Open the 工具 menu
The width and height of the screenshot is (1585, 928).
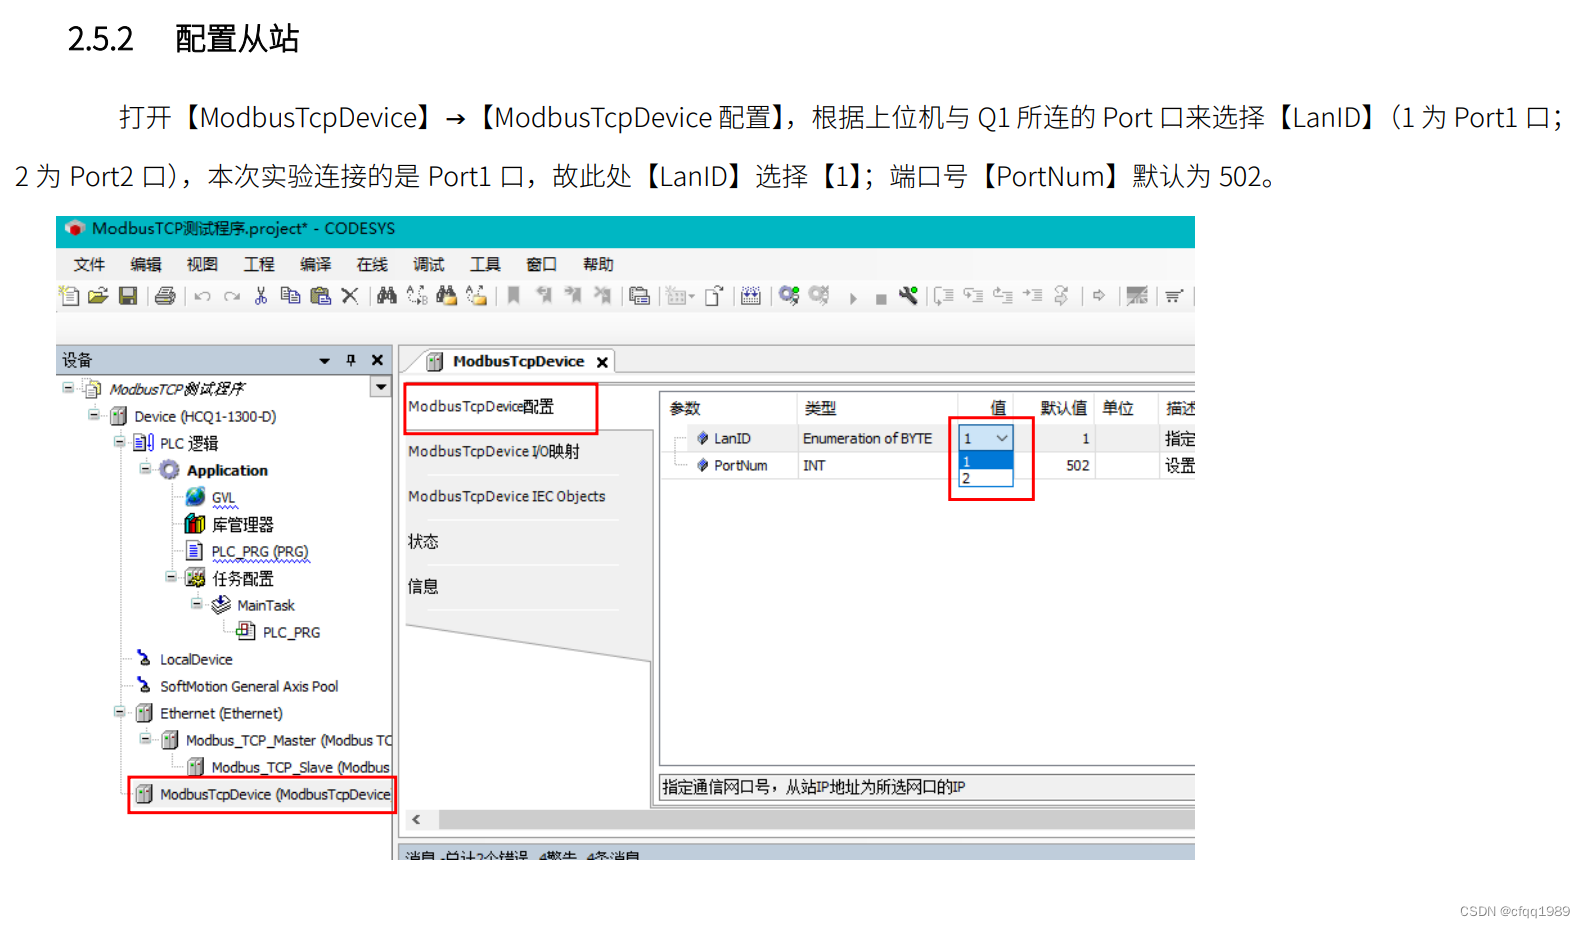click(485, 264)
